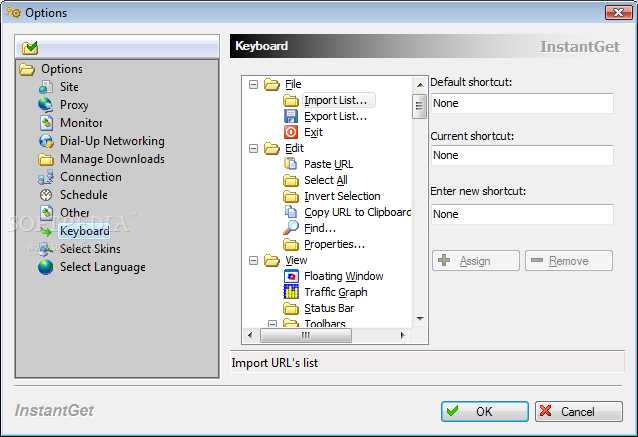Click the Keyboard green arrow icon
Viewport: 638px width, 437px height.
click(46, 232)
